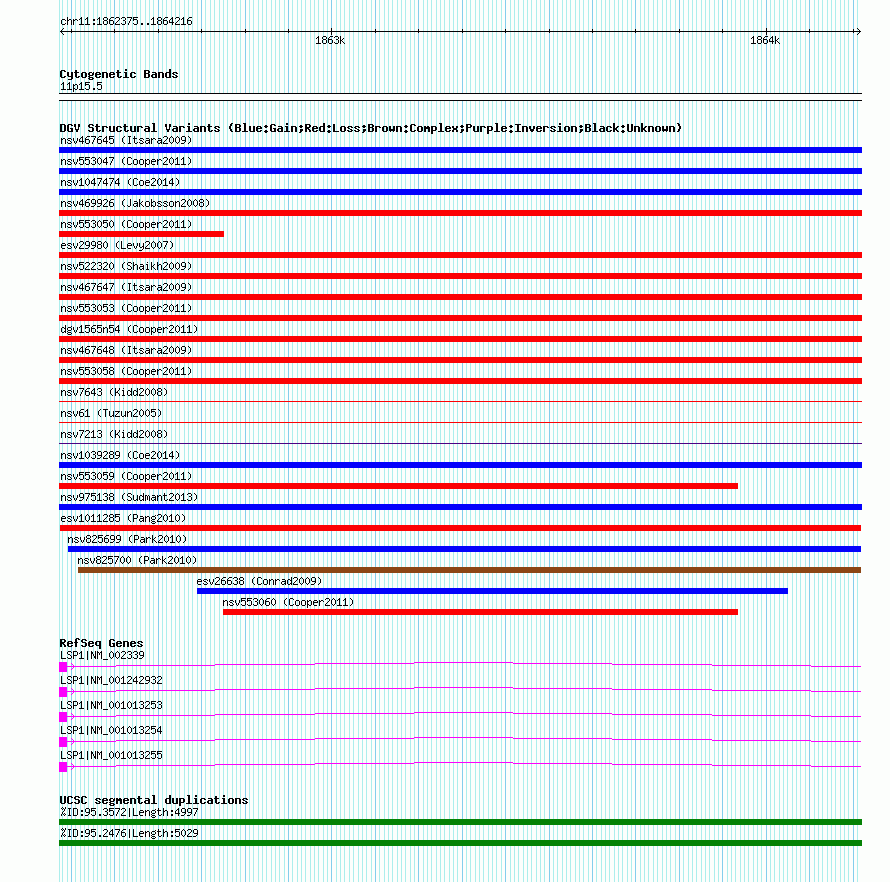Image resolution: width=890 pixels, height=882 pixels.
Task: Click the DGV Structural Variants track title
Action: [x=370, y=128]
